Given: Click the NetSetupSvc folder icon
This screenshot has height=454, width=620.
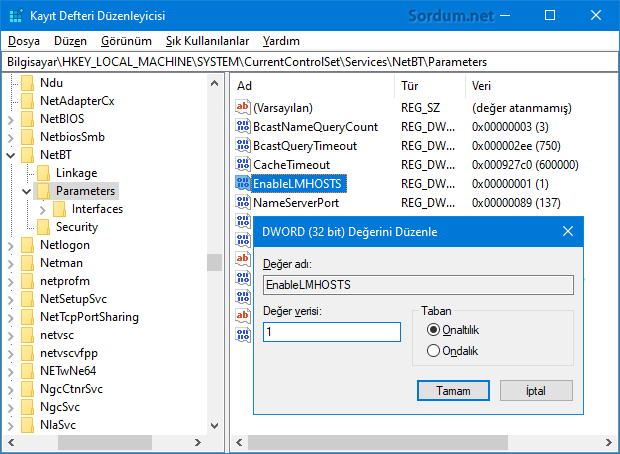Looking at the screenshot, I should point(28,299).
